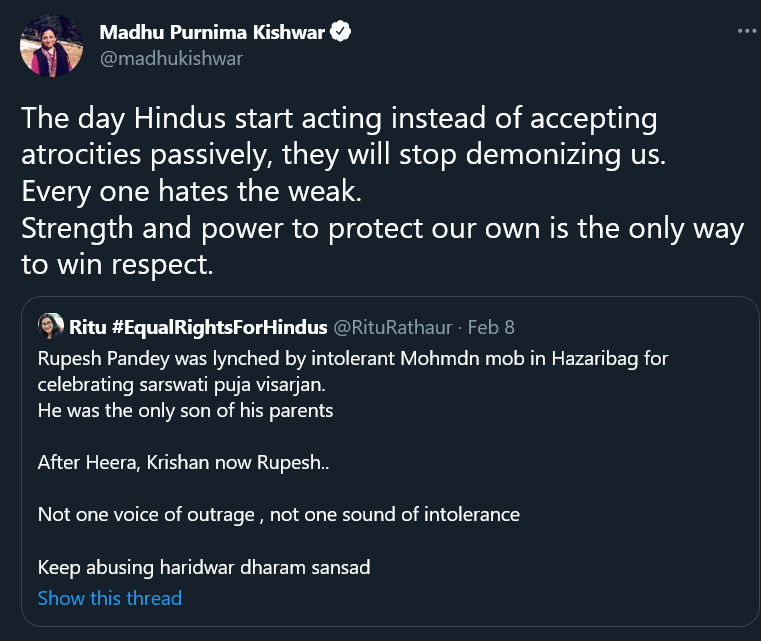Click the @madhukishwar handle
The height and width of the screenshot is (641, 761).
171,58
